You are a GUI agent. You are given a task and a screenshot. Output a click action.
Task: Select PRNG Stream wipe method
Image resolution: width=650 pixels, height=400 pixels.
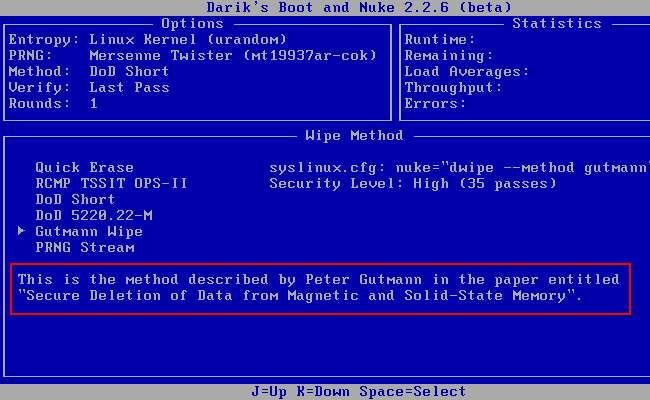click(85, 247)
